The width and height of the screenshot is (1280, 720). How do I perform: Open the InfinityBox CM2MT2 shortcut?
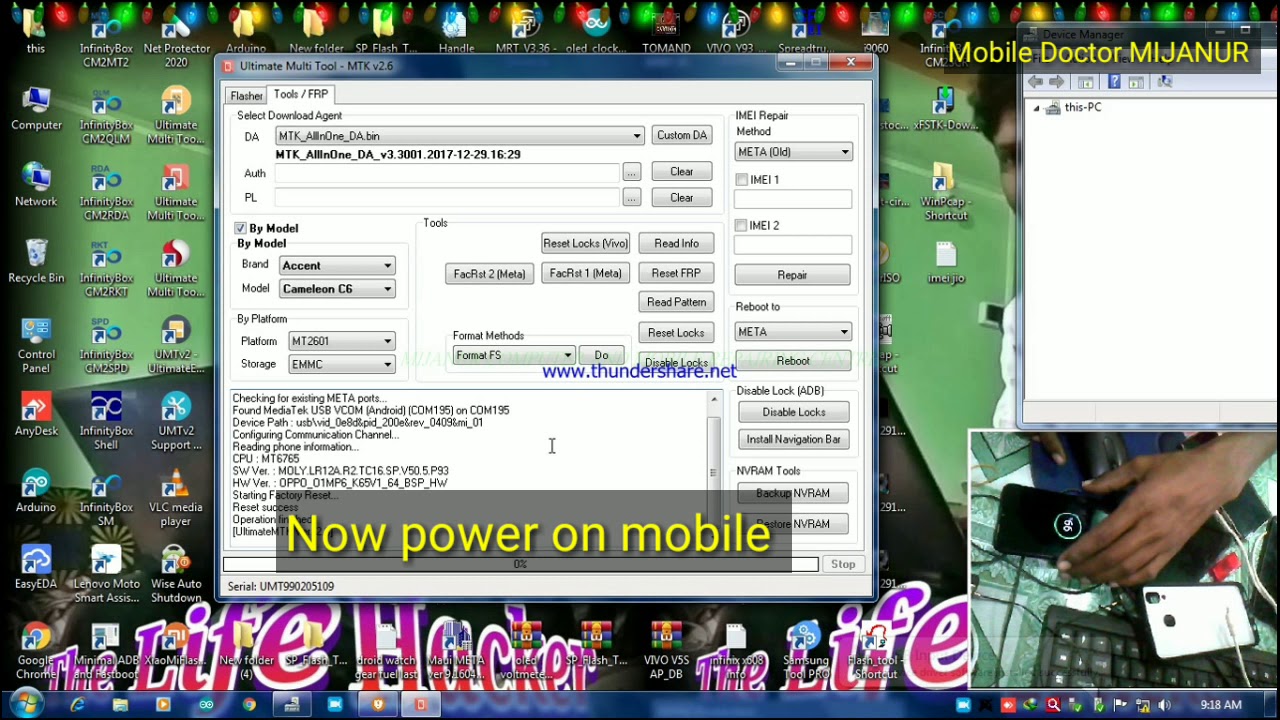106,38
